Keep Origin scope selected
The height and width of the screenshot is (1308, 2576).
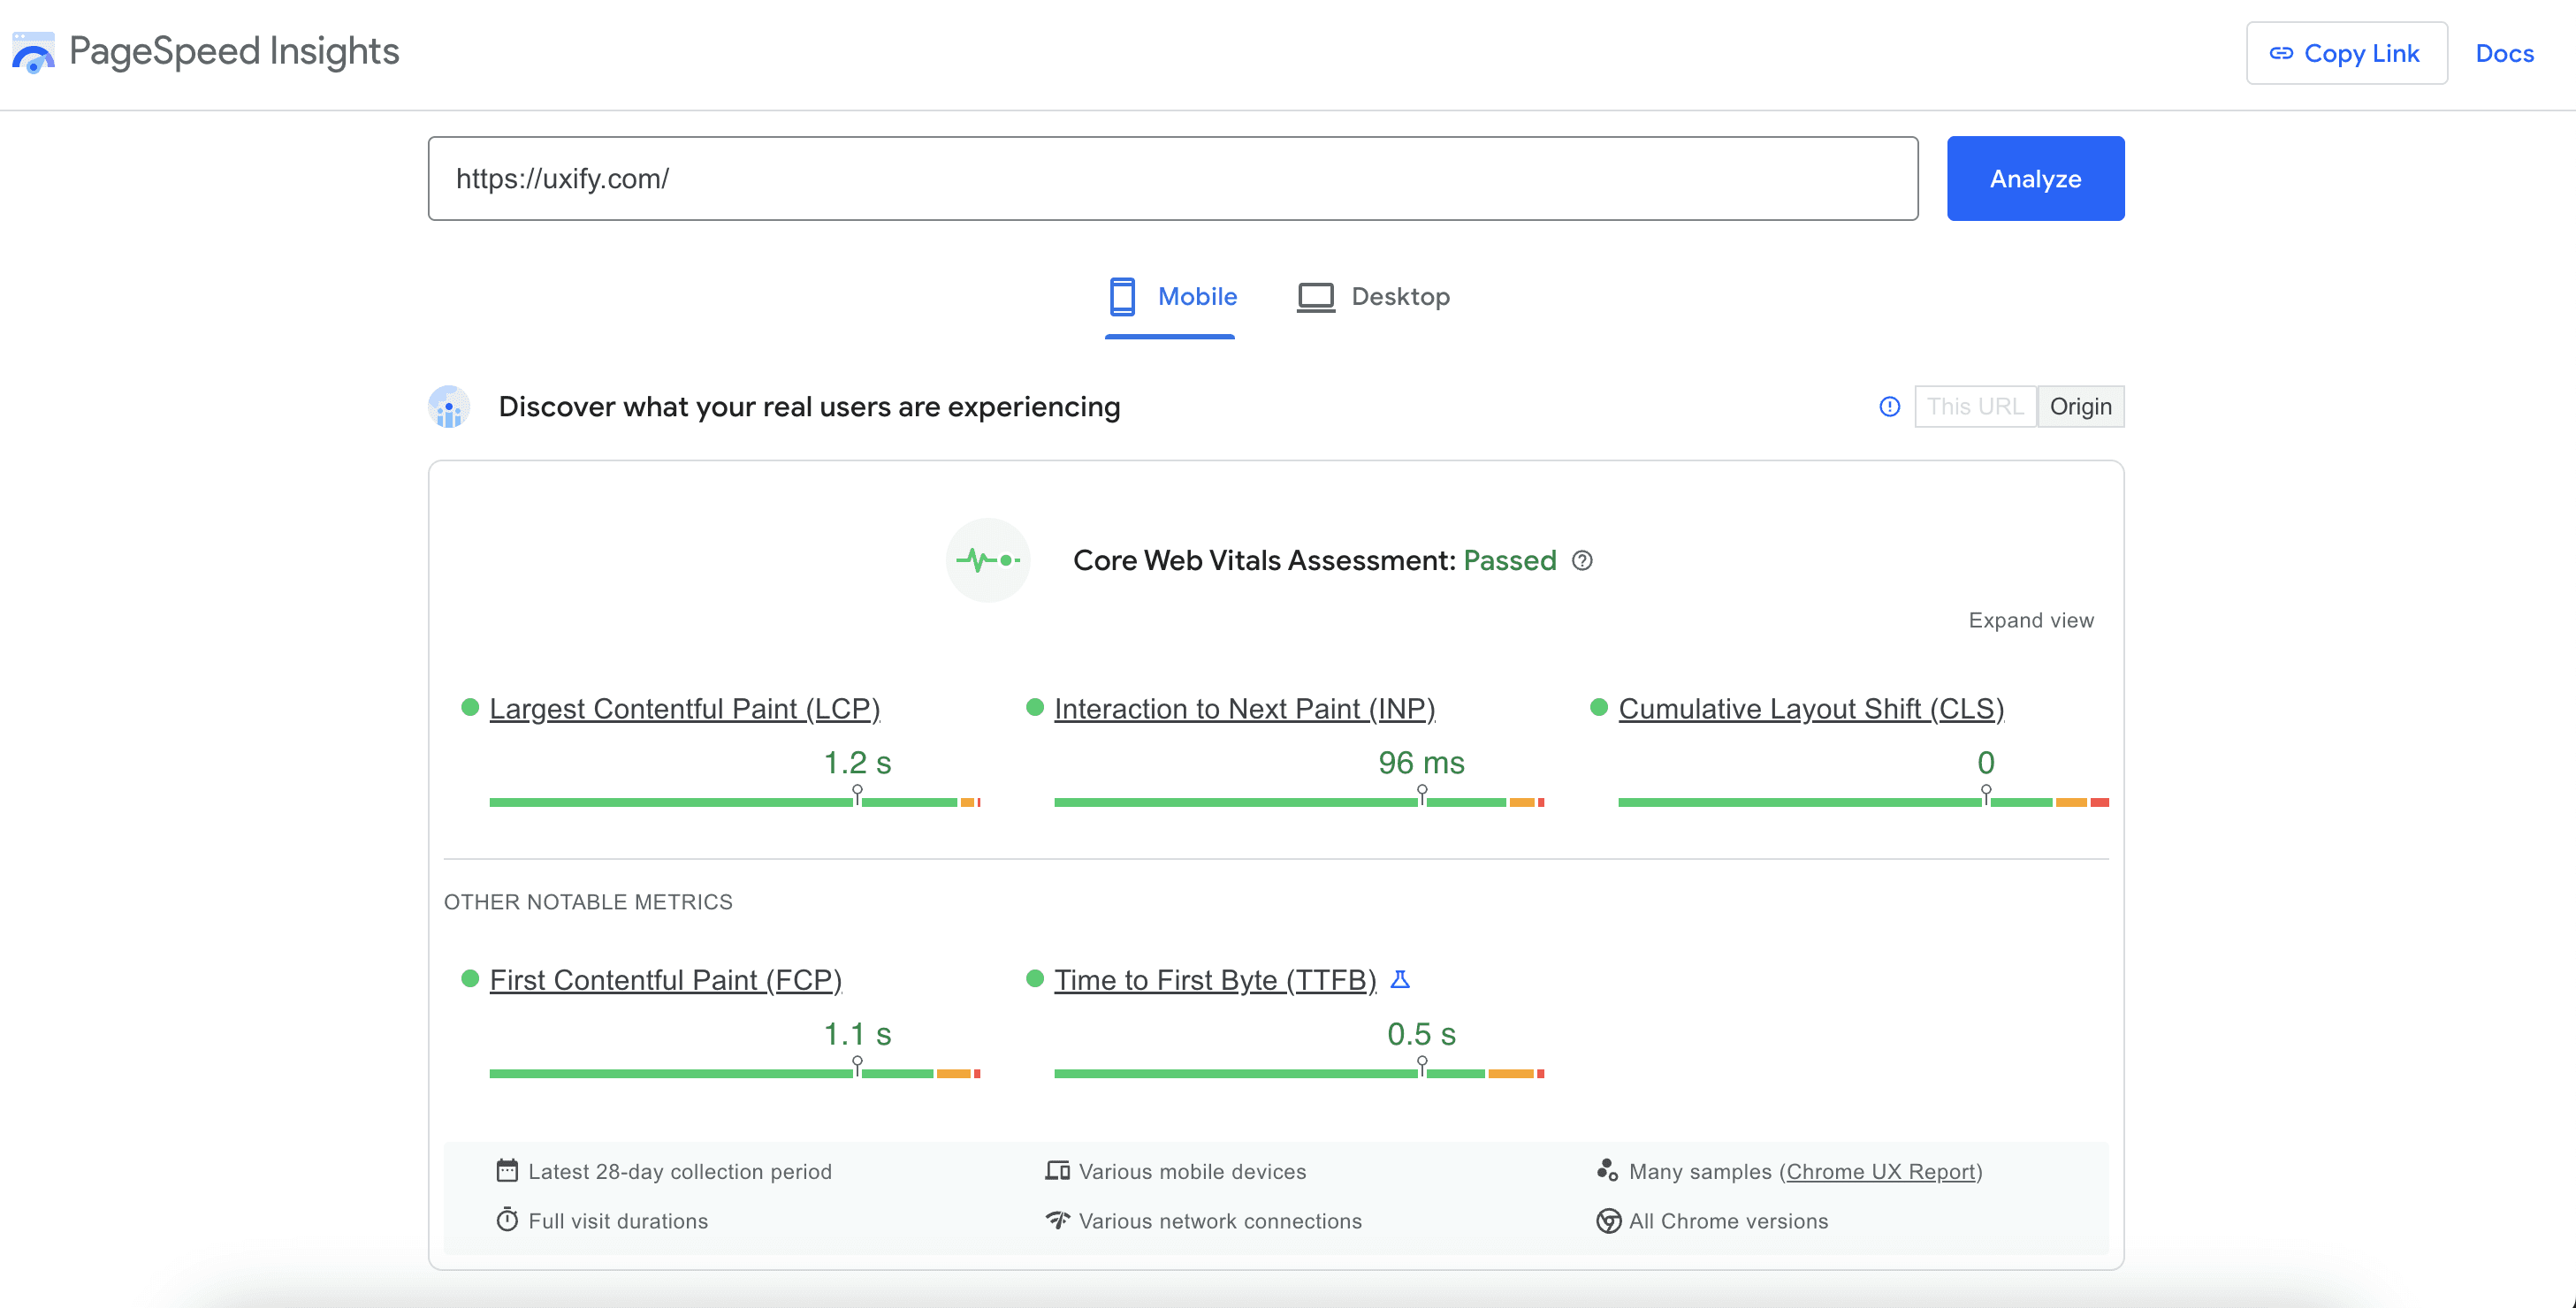pyautogui.click(x=2081, y=406)
